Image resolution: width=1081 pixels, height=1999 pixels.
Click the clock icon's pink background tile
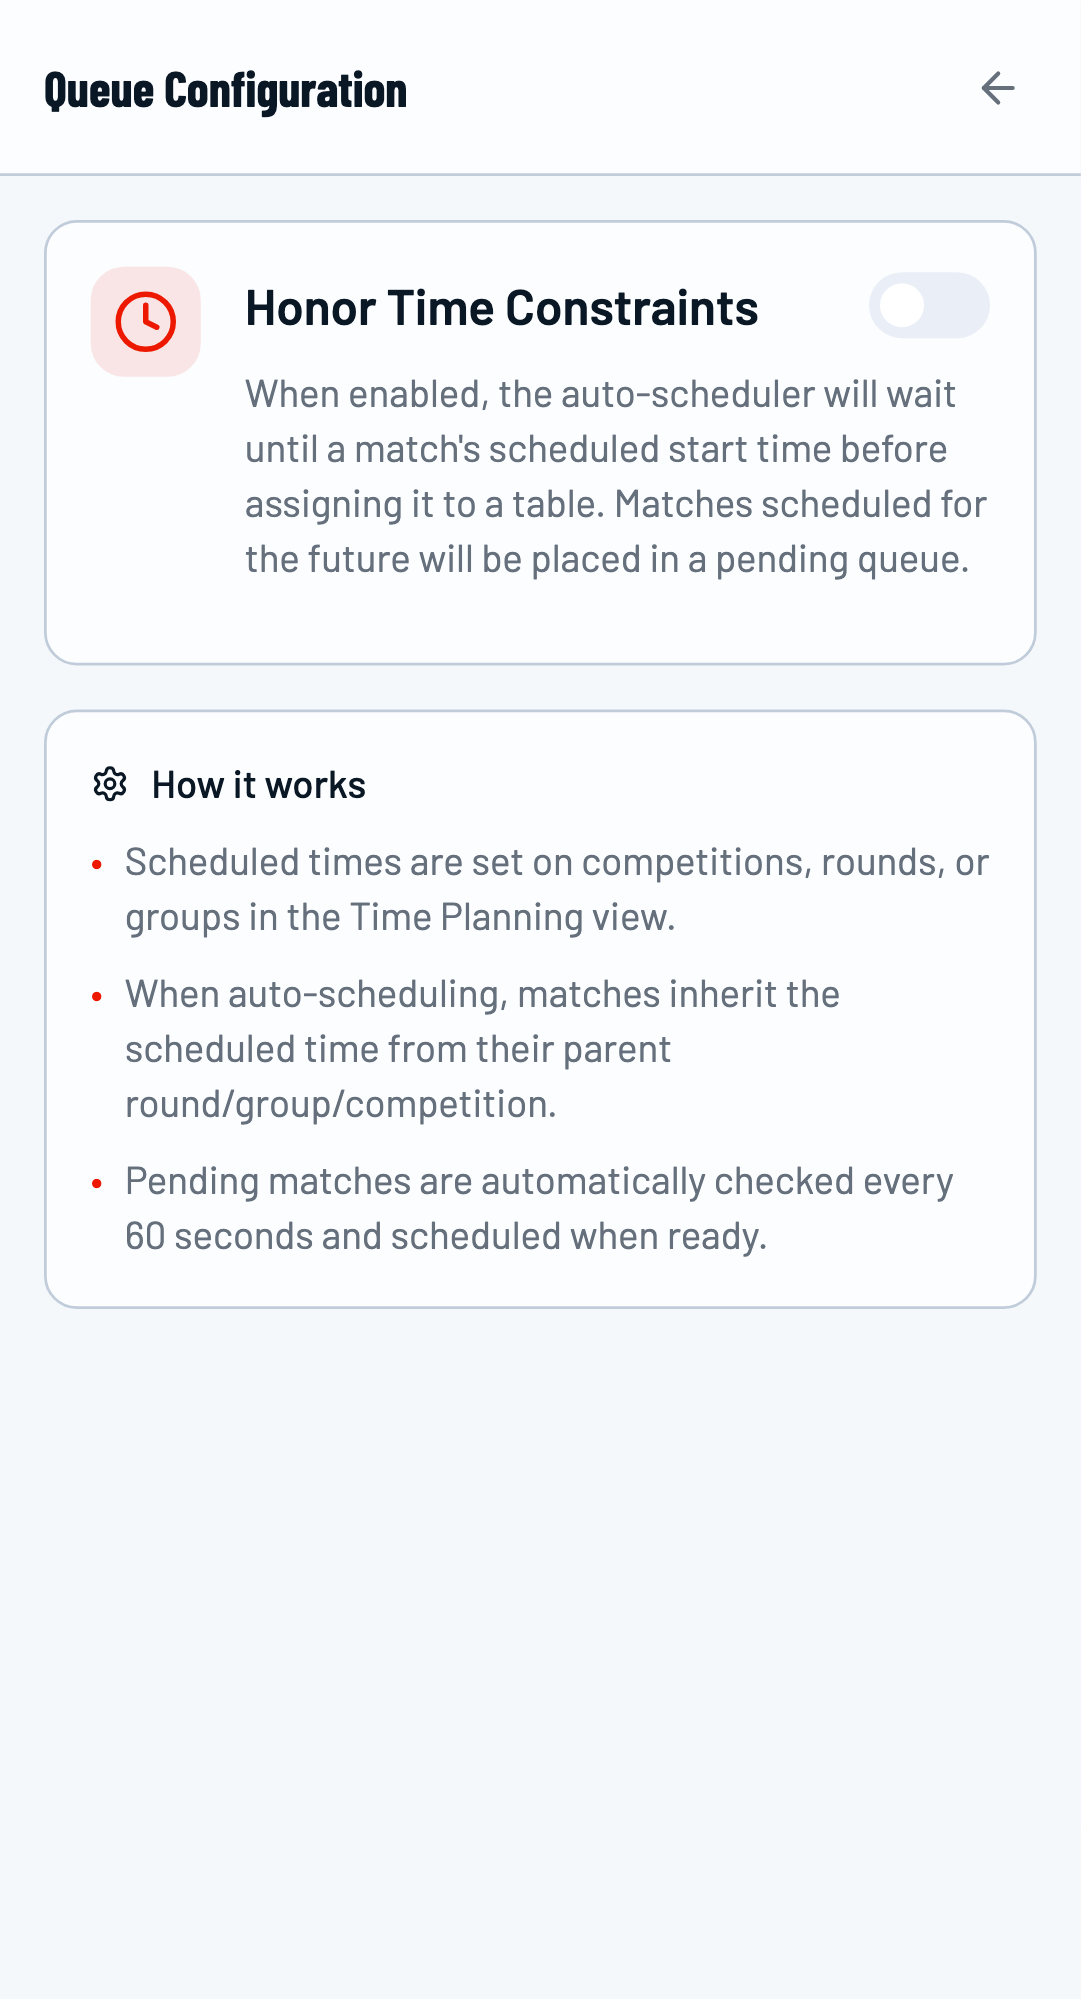coord(146,320)
